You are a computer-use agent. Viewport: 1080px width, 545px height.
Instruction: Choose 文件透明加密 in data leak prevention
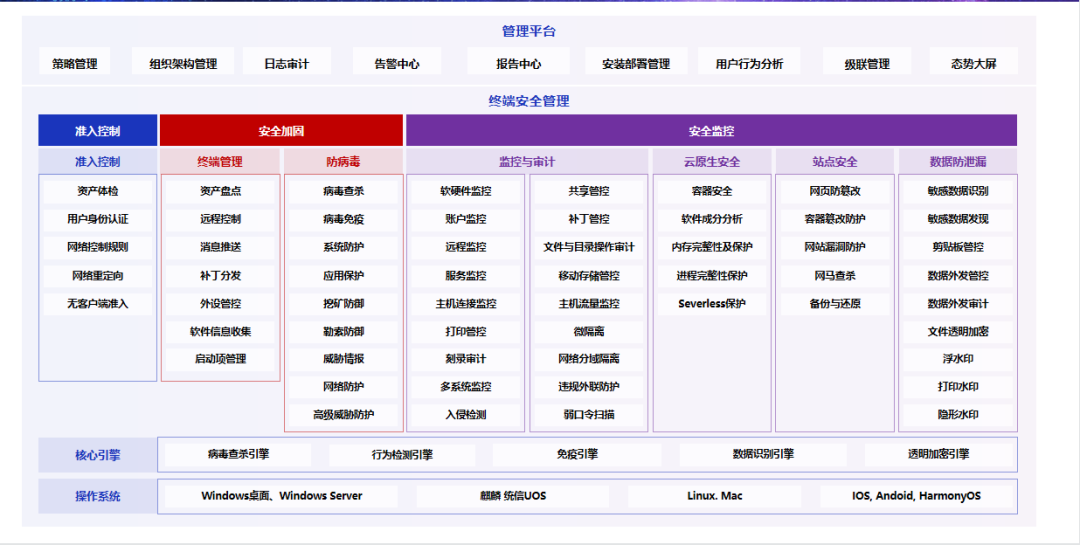pos(957,331)
